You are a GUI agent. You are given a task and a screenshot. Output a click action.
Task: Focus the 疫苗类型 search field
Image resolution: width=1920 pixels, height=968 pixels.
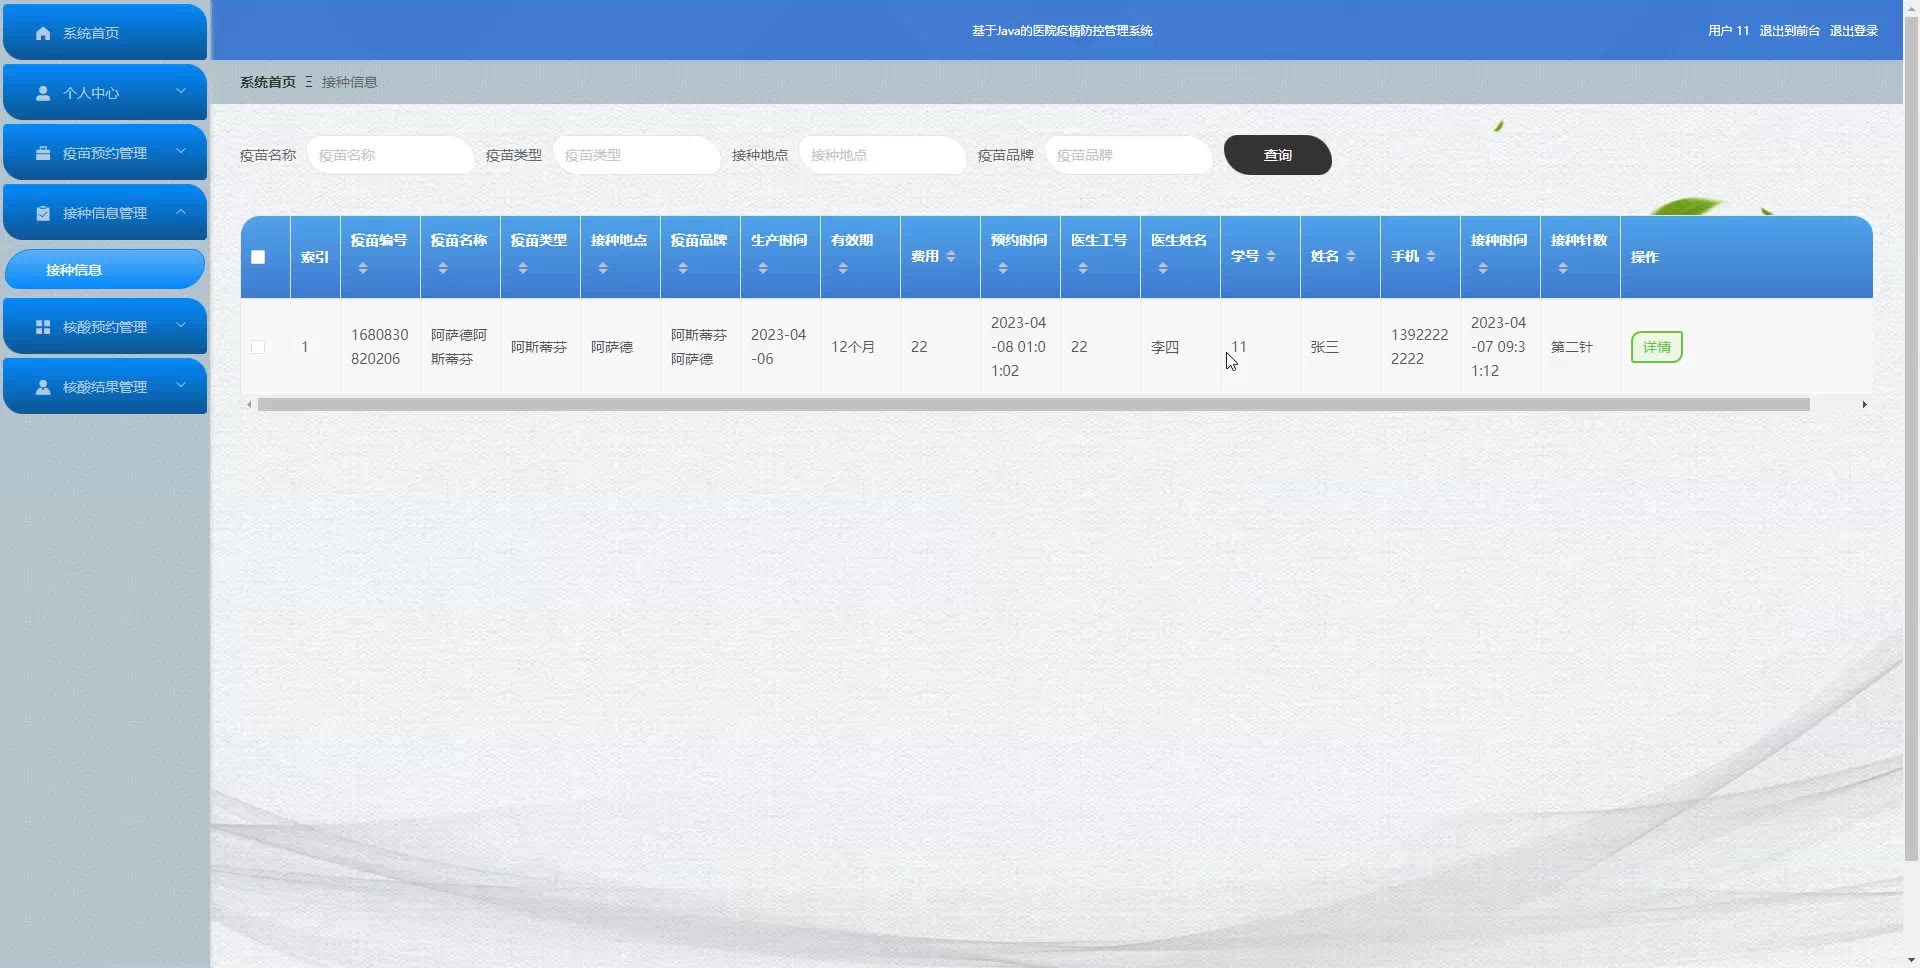tap(637, 155)
